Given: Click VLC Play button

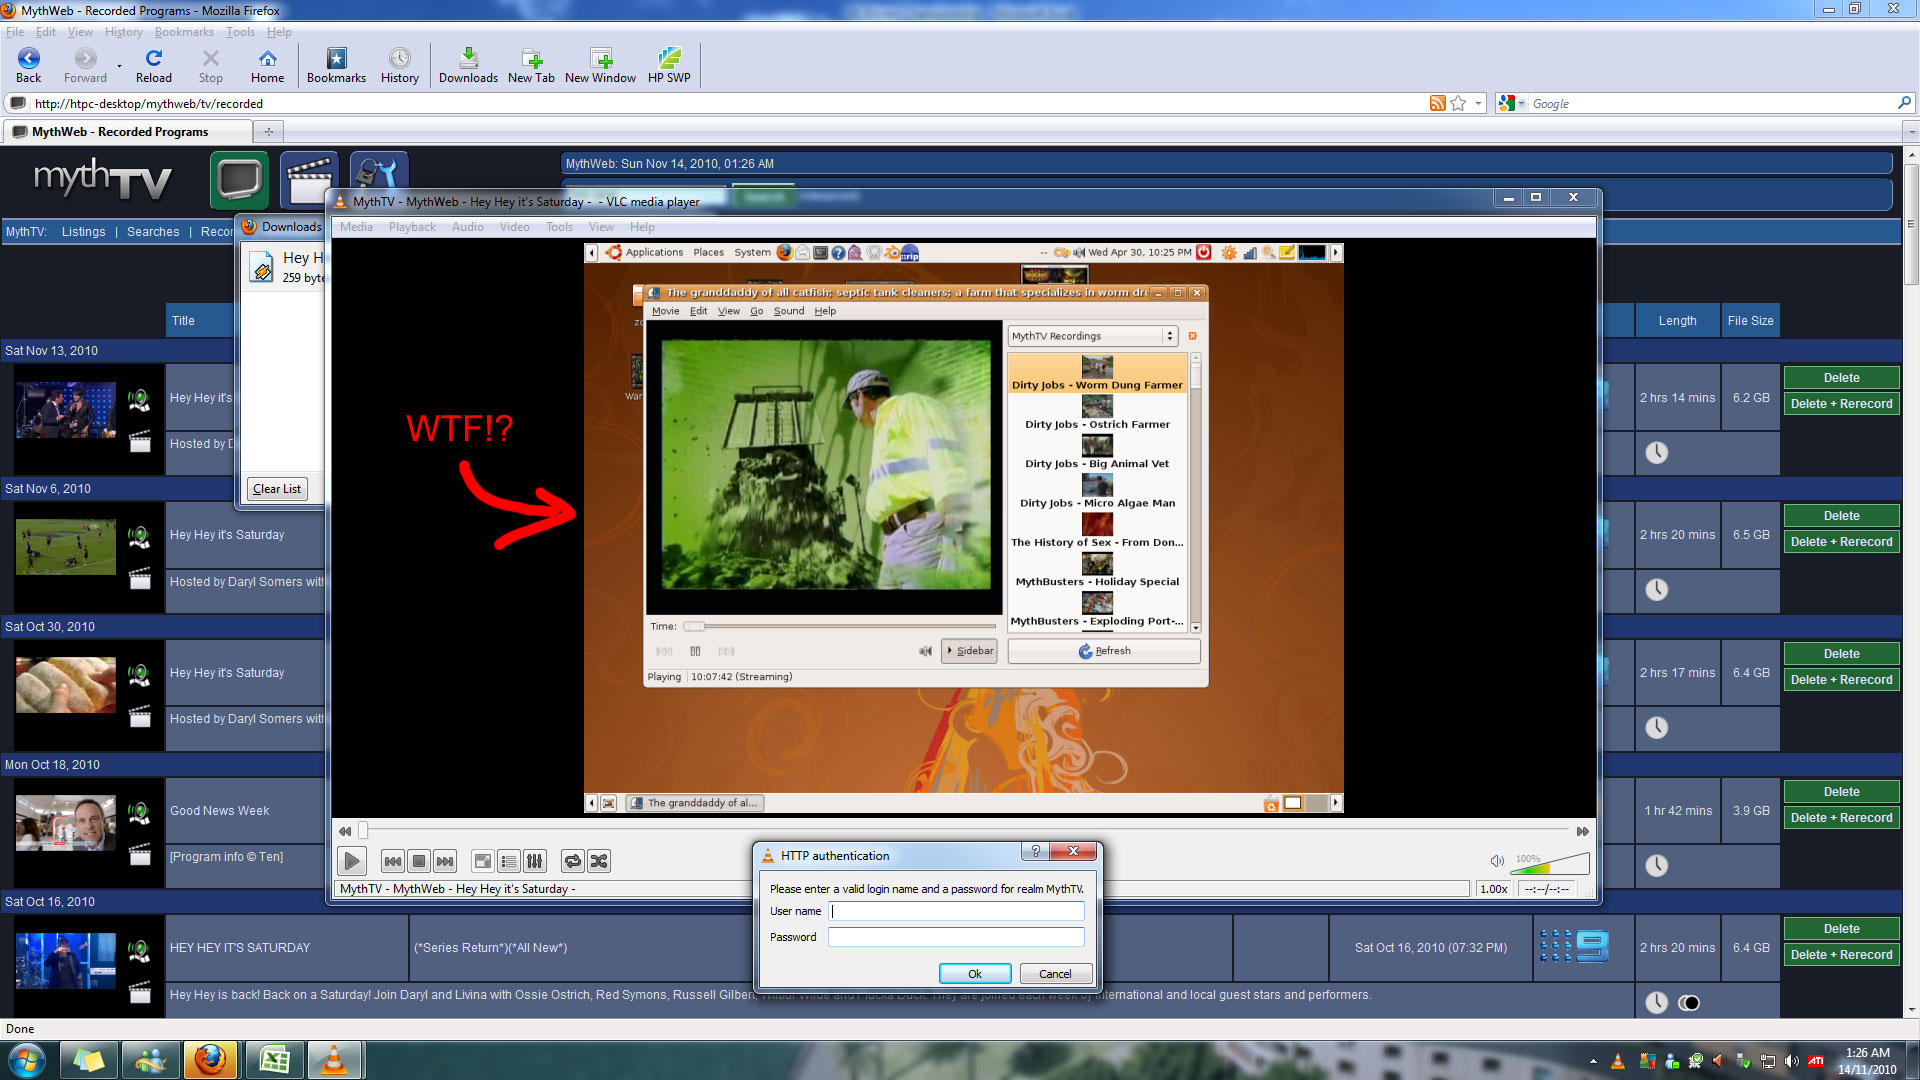Looking at the screenshot, I should point(351,861).
